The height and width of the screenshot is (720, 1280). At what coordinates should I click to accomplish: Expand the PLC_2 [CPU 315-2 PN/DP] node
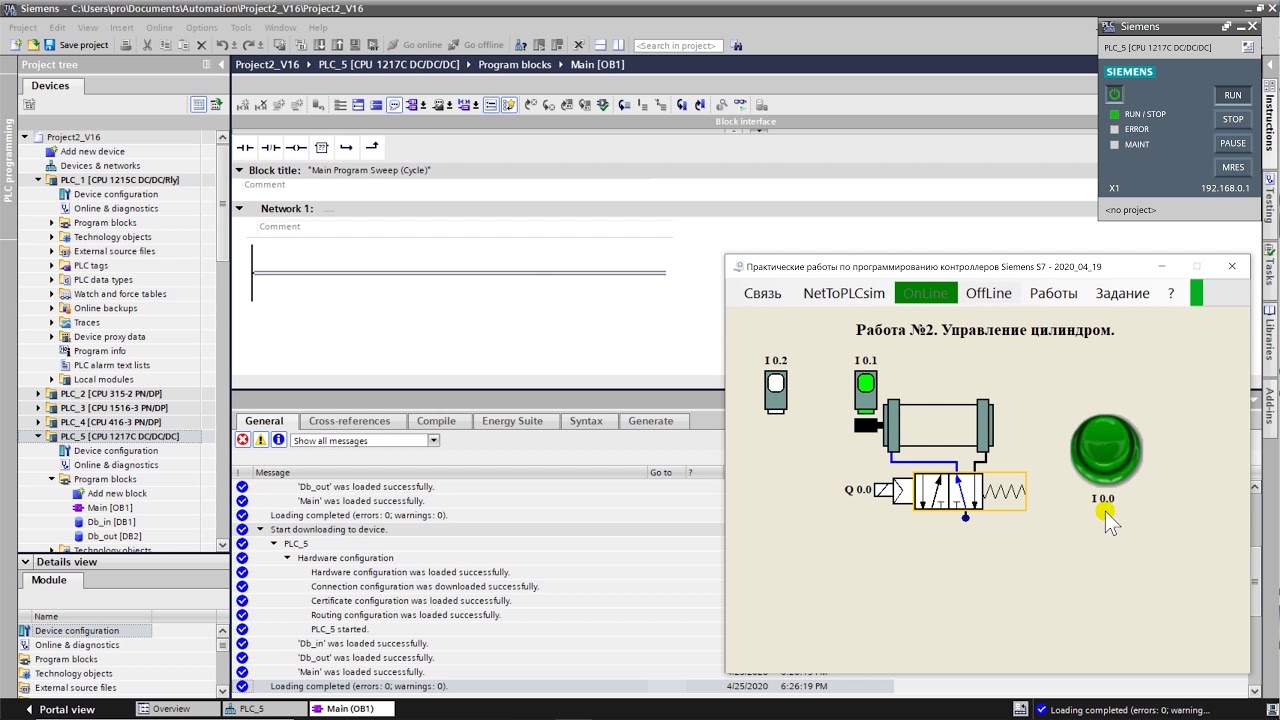[x=39, y=394]
